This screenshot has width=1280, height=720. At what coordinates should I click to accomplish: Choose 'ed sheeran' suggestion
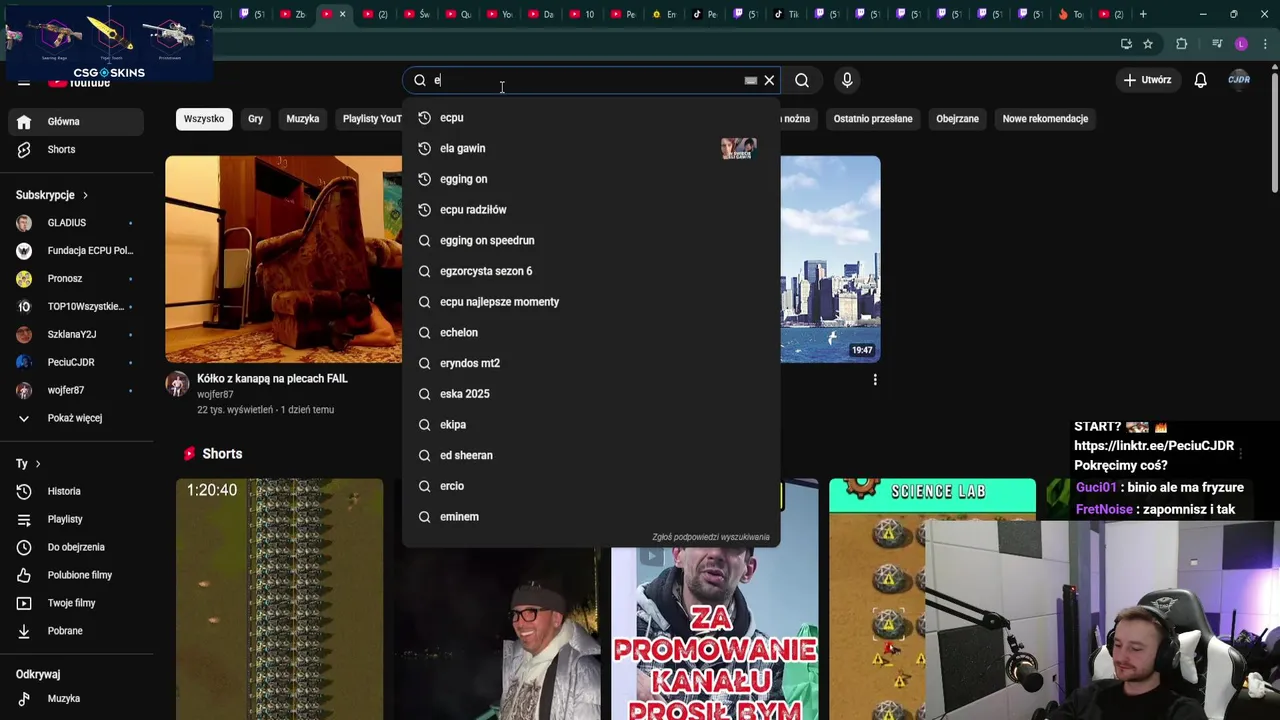[590, 455]
